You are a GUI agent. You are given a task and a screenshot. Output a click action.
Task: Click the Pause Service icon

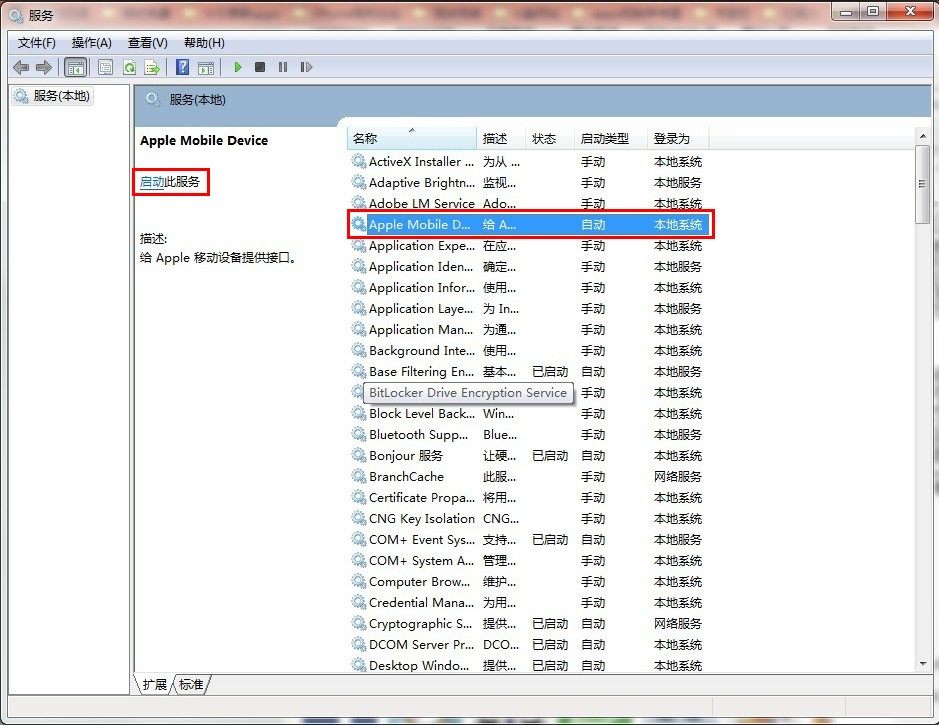285,66
